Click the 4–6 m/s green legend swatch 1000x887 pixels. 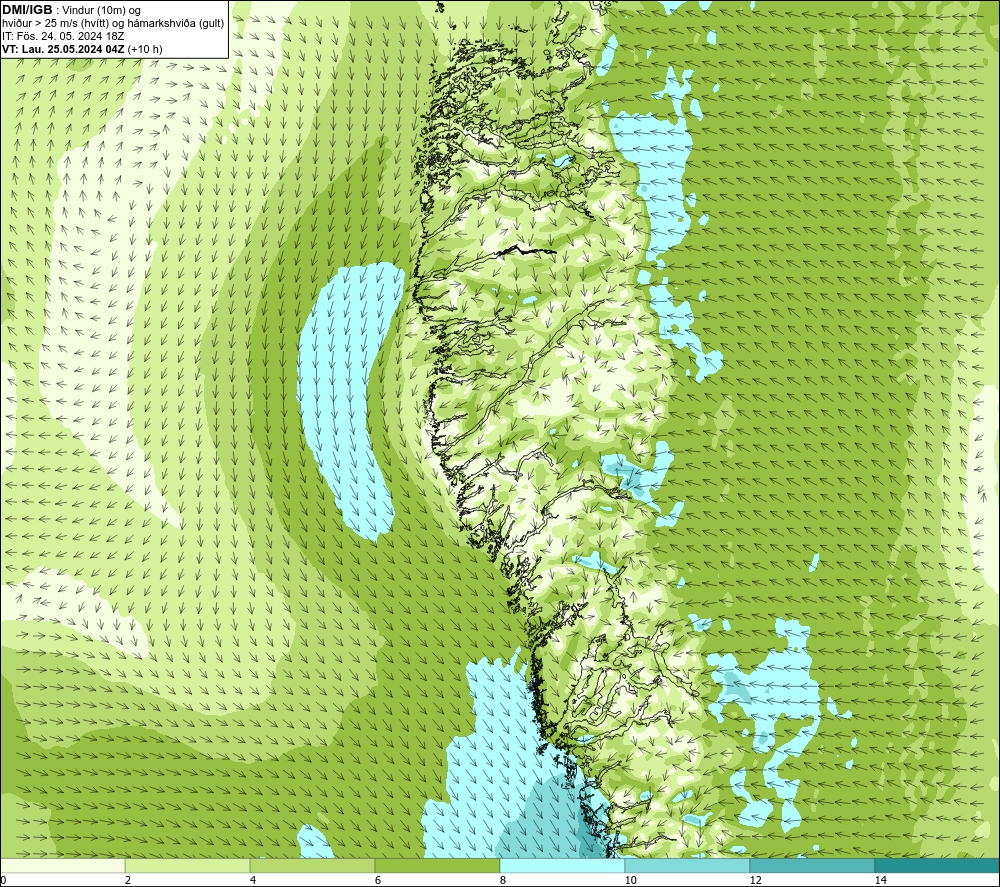click(x=312, y=865)
